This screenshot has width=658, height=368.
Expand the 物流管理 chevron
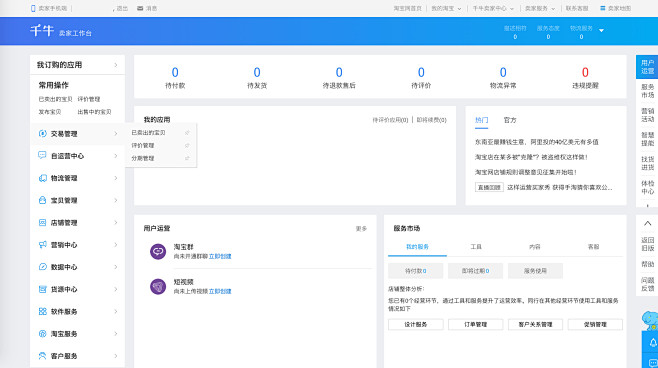116,178
